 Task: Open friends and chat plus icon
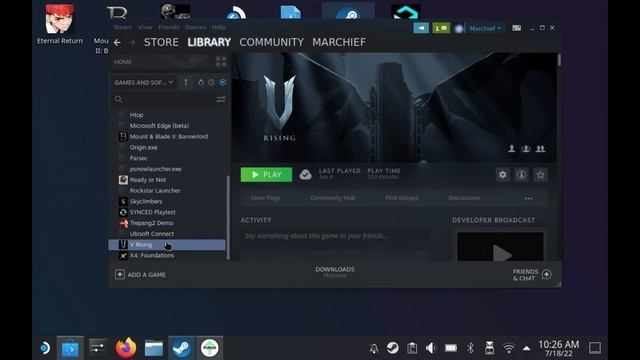547,274
